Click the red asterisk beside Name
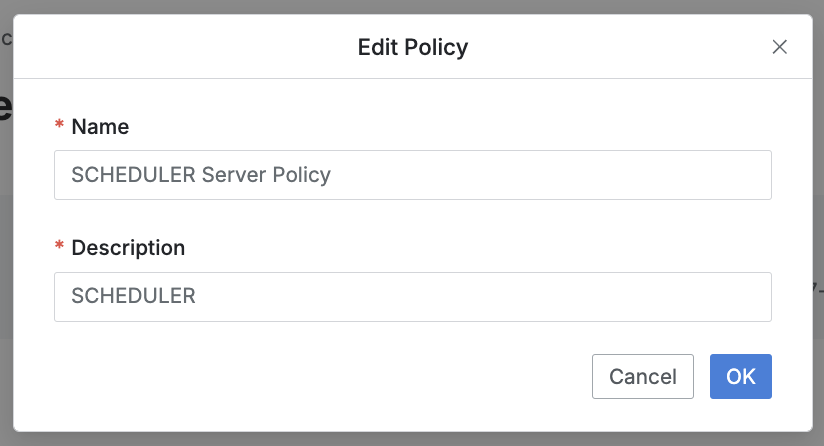 coord(60,127)
